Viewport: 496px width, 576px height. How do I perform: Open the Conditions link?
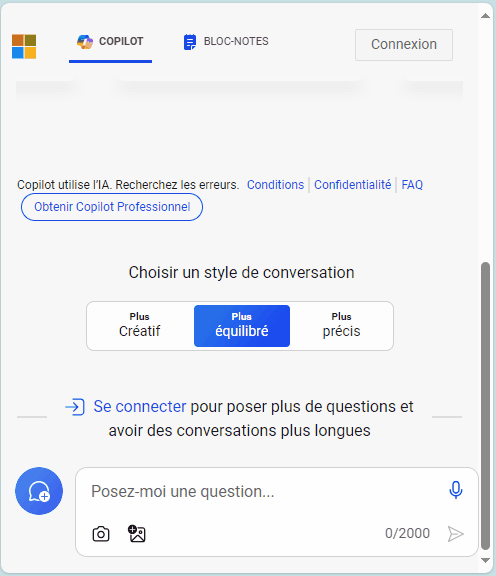point(275,184)
